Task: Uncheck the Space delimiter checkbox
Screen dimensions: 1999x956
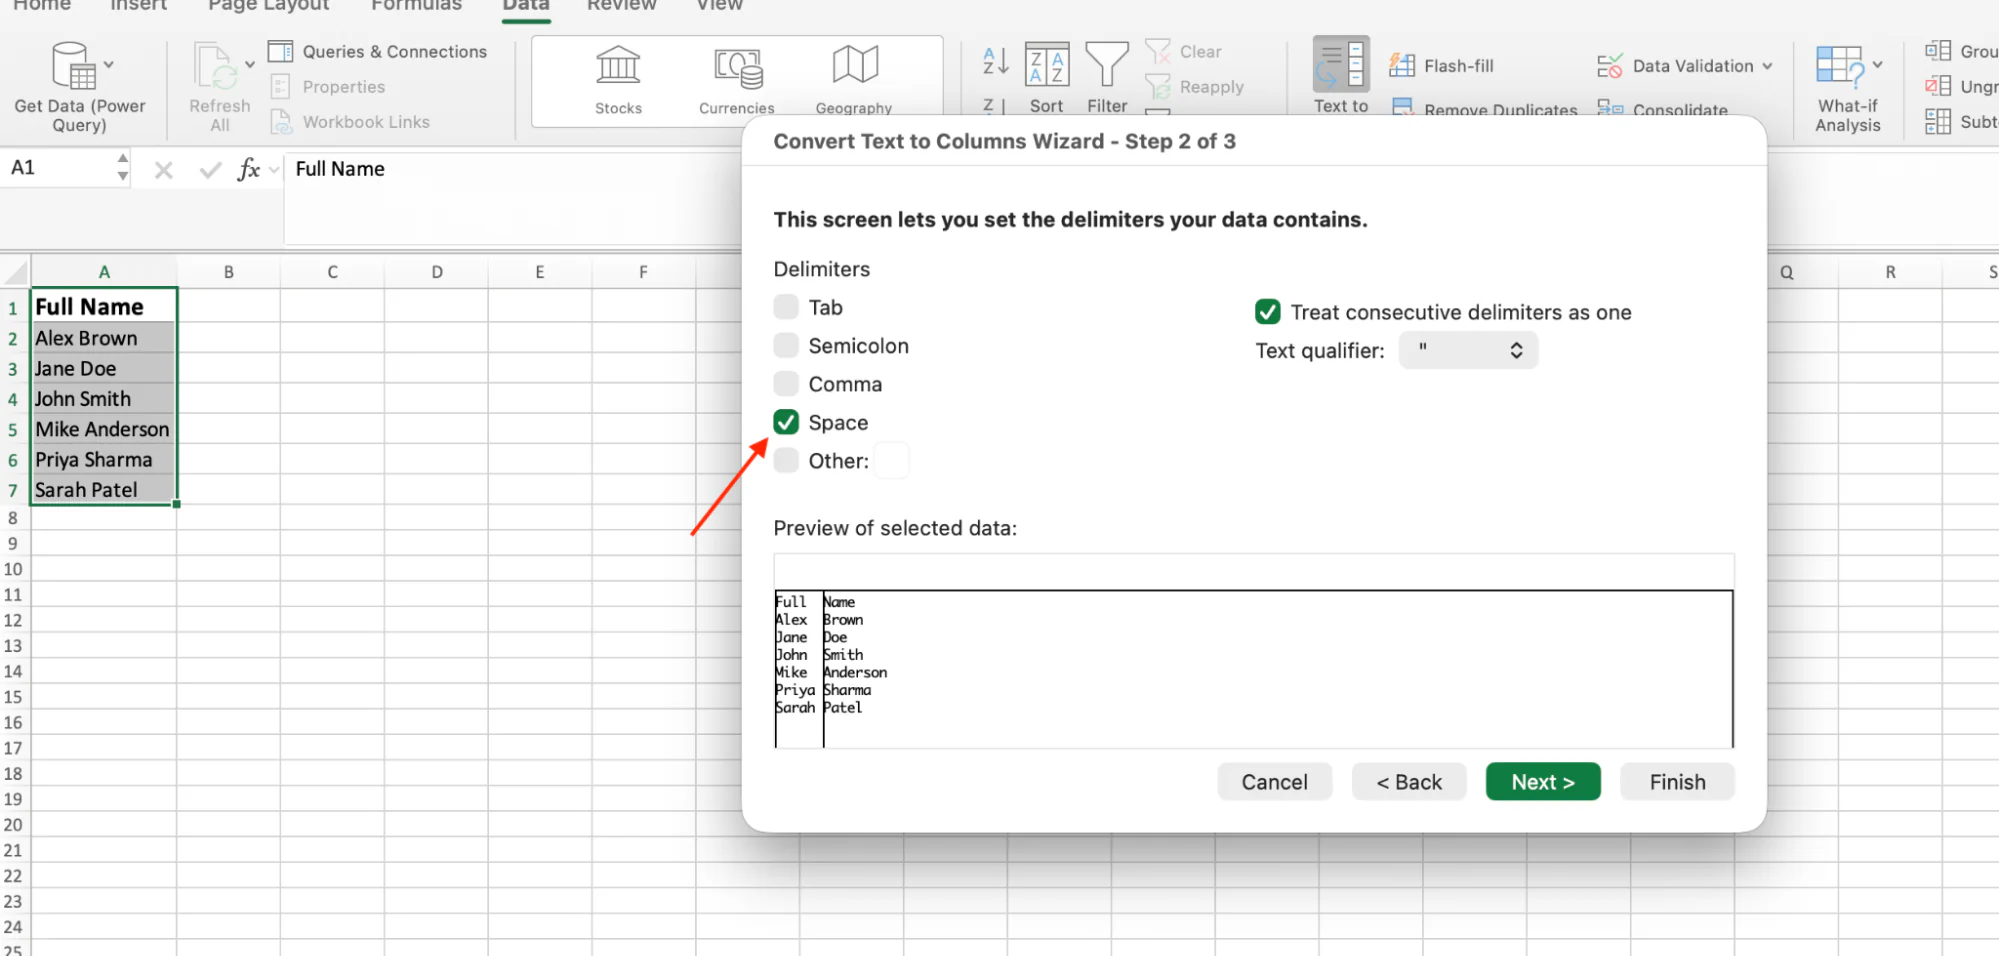Action: (x=786, y=422)
